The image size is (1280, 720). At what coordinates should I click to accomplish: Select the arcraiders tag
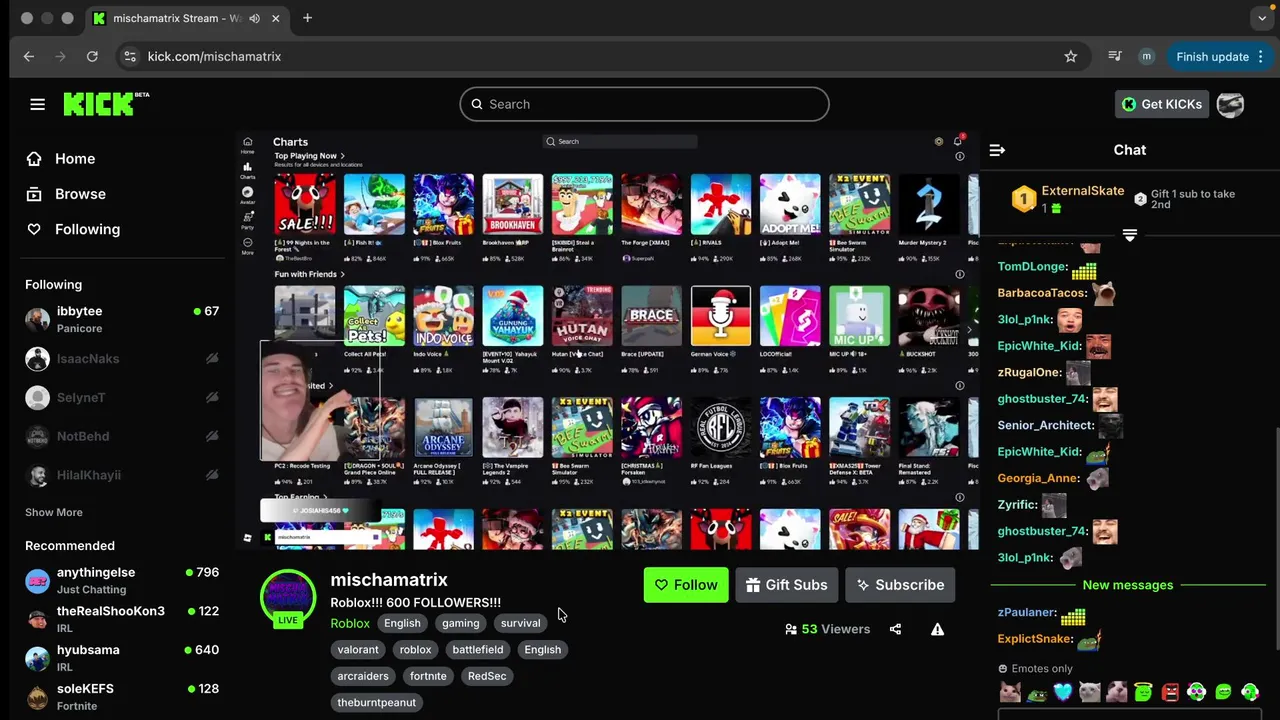point(363,676)
